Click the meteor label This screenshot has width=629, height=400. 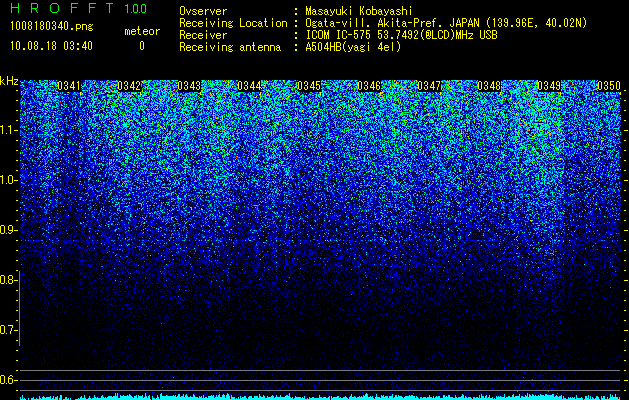142,31
